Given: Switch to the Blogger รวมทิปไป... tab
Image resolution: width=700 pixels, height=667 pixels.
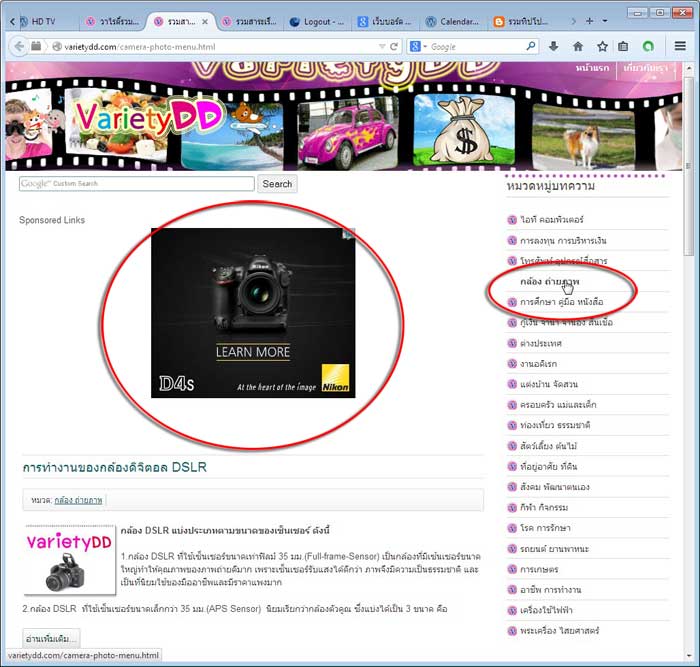Looking at the screenshot, I should (521, 21).
